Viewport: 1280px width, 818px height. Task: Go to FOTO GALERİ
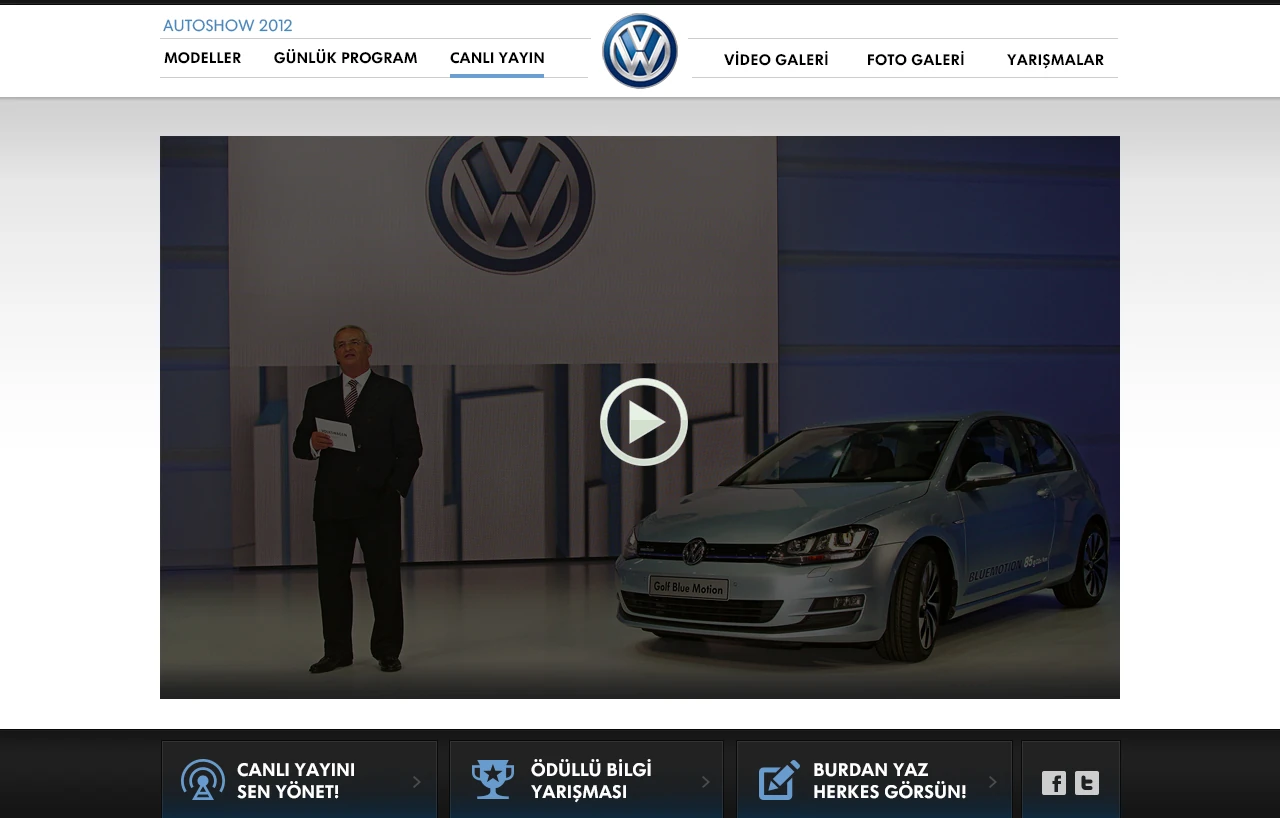[916, 60]
